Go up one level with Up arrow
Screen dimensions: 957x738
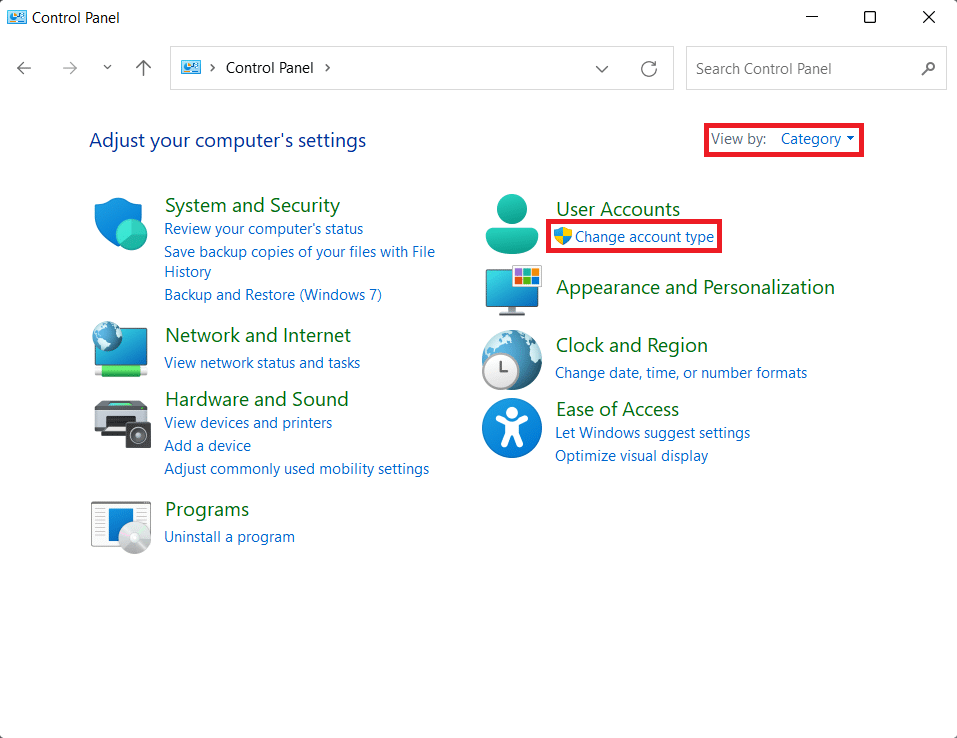click(x=143, y=68)
